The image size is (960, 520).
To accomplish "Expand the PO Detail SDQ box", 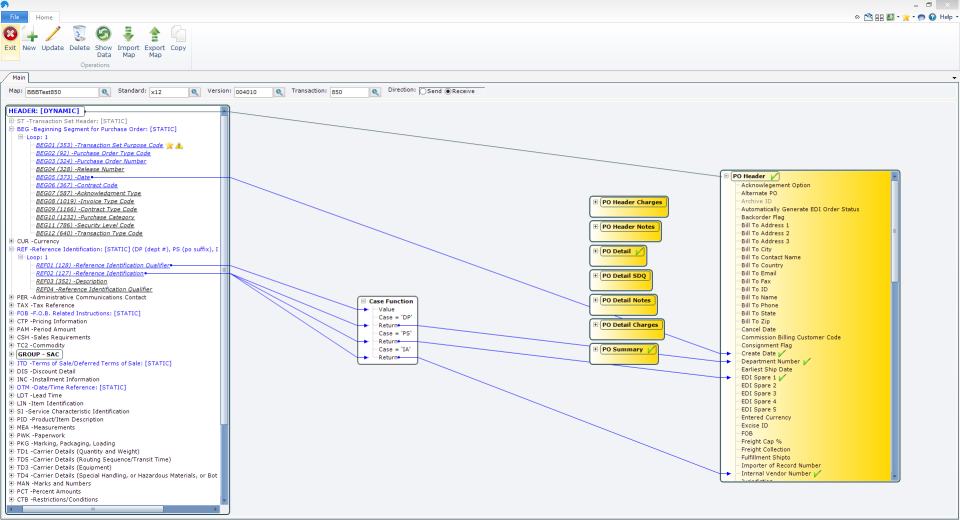I will [596, 276].
